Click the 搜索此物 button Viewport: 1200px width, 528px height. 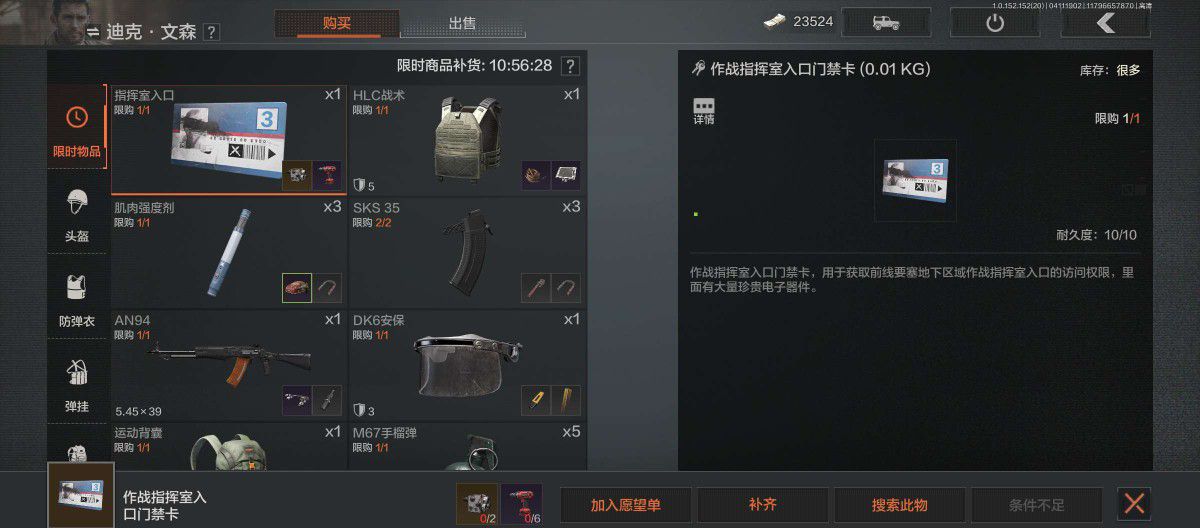[899, 505]
